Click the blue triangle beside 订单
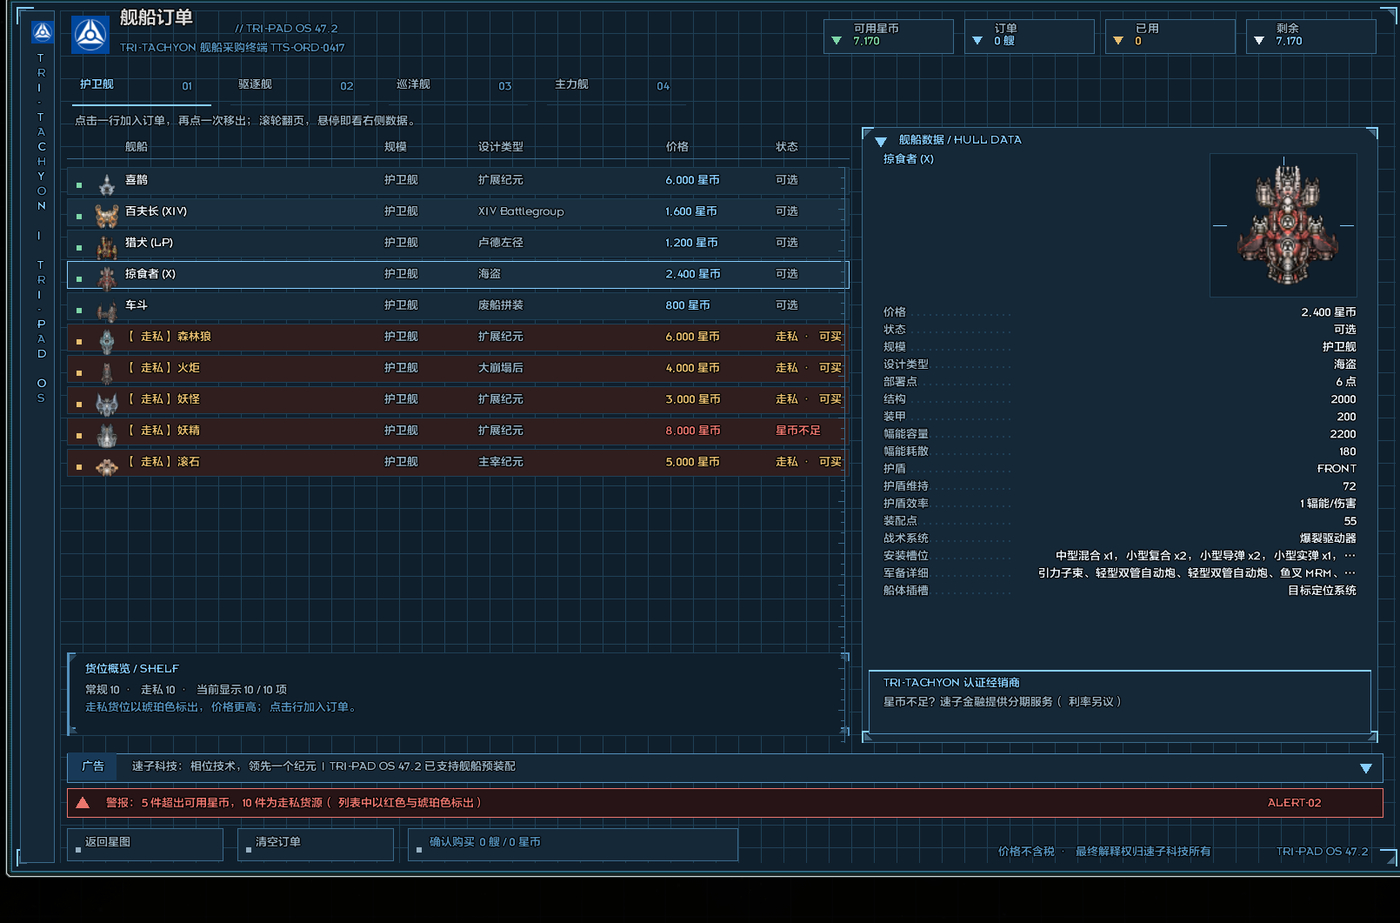Image resolution: width=1400 pixels, height=923 pixels. (x=978, y=41)
